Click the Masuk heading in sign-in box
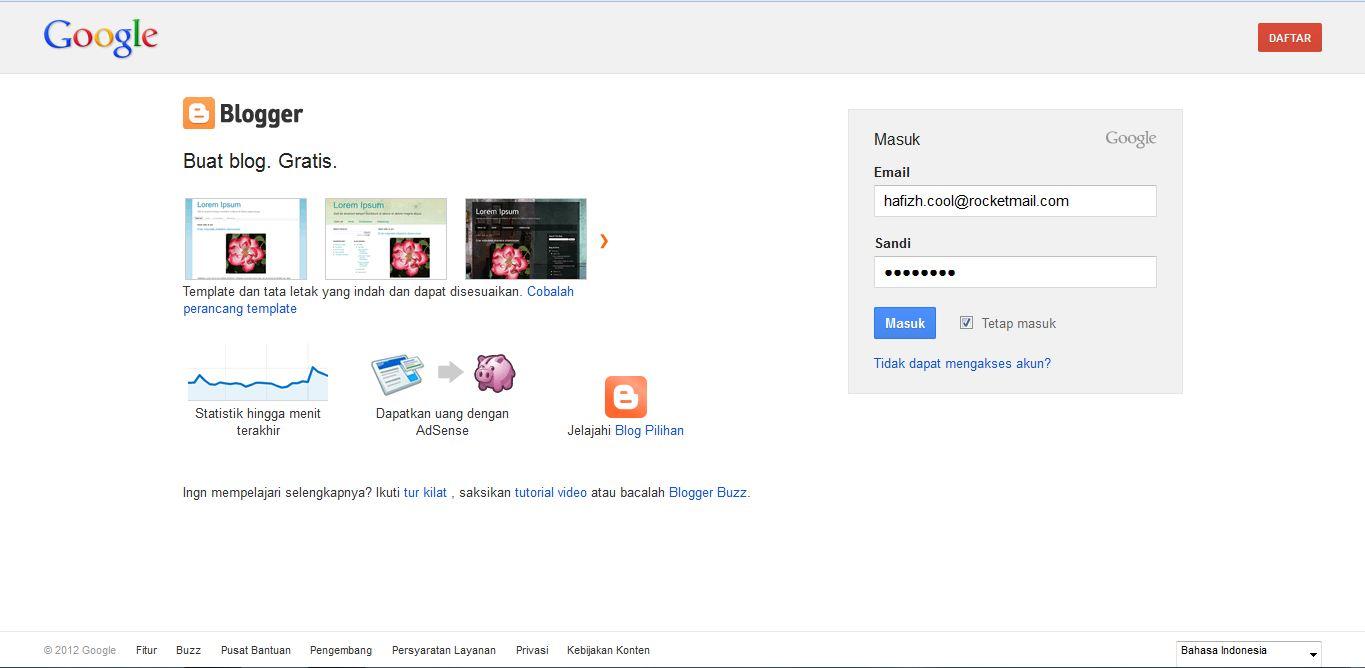 pyautogui.click(x=897, y=140)
